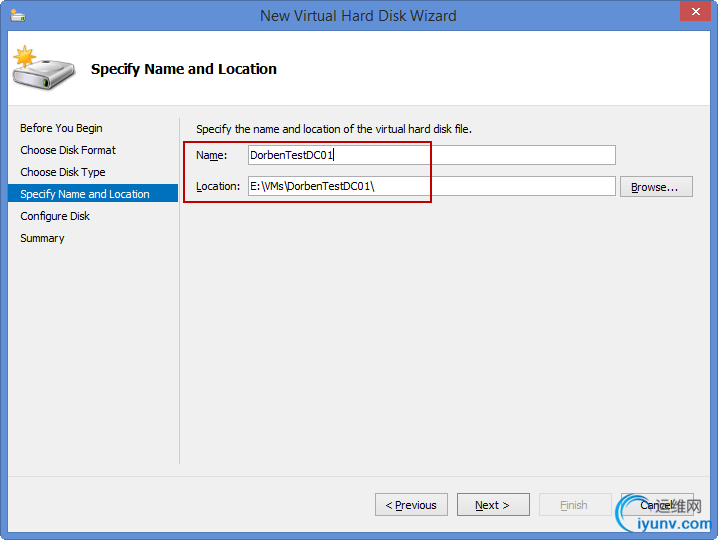Screen dimensions: 718x540
Task: Proceed with the Next button
Action: [x=493, y=505]
